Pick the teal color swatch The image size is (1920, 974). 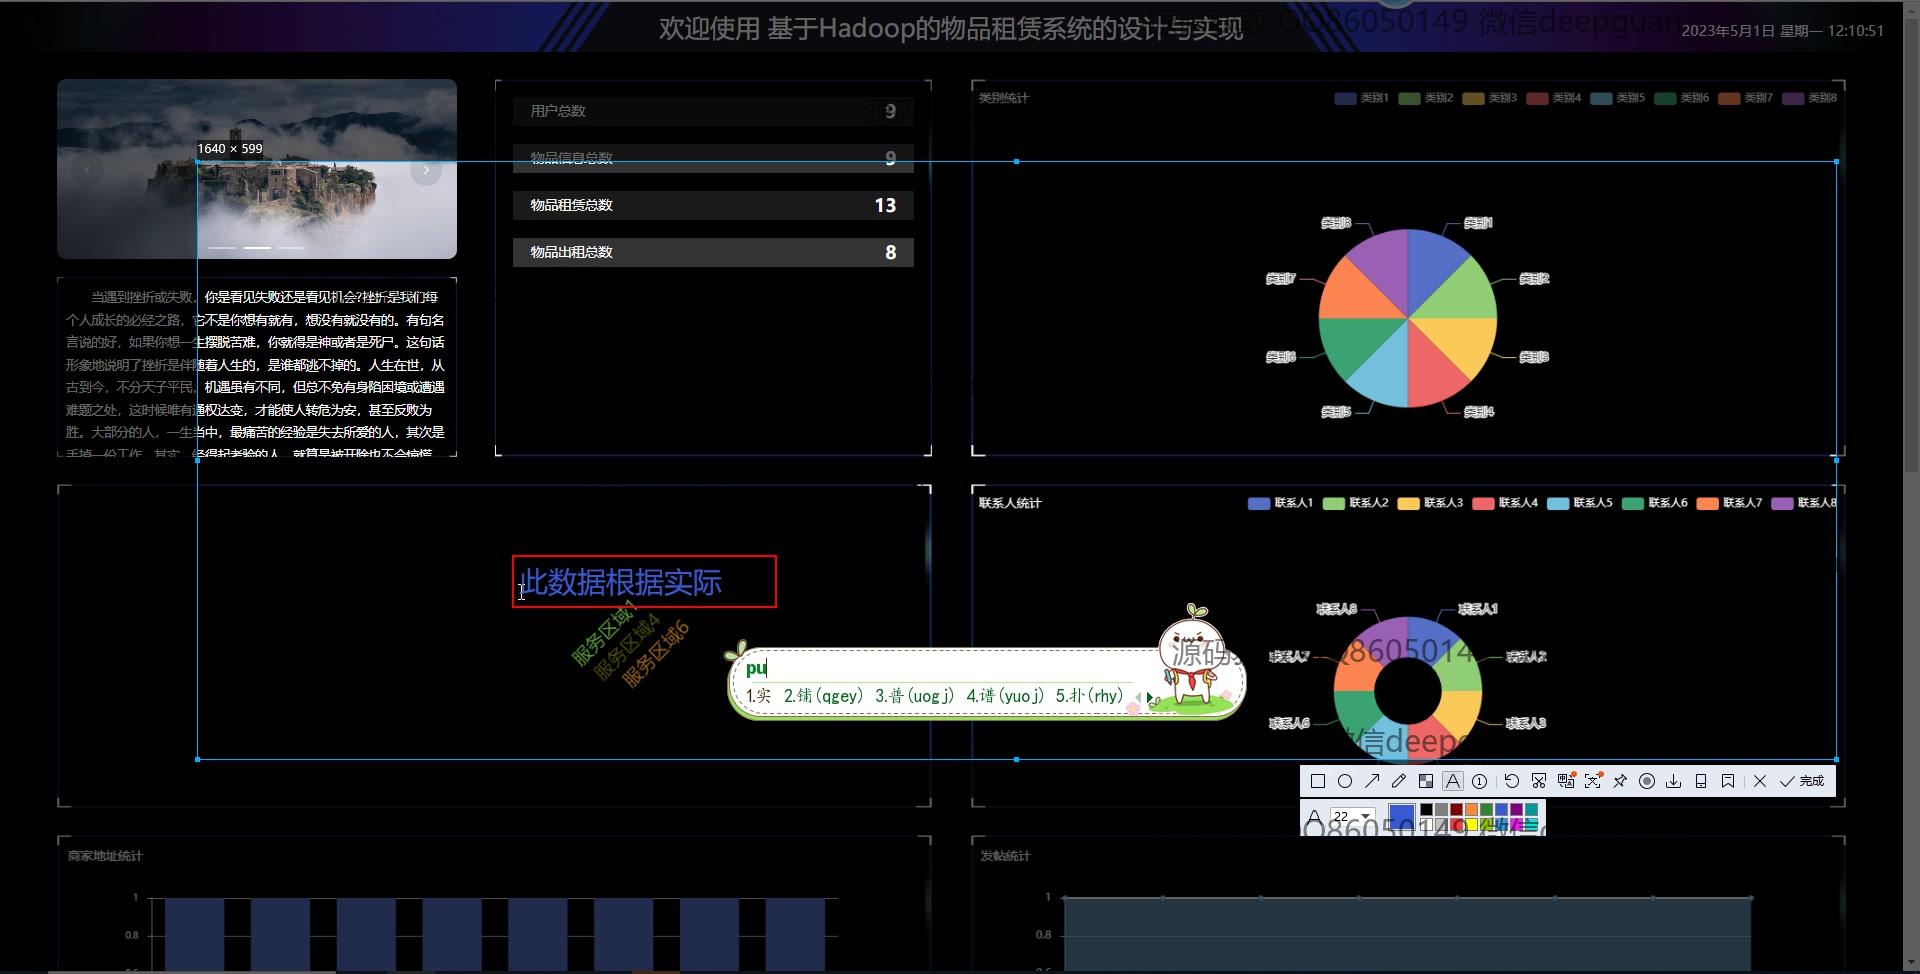(x=1531, y=809)
